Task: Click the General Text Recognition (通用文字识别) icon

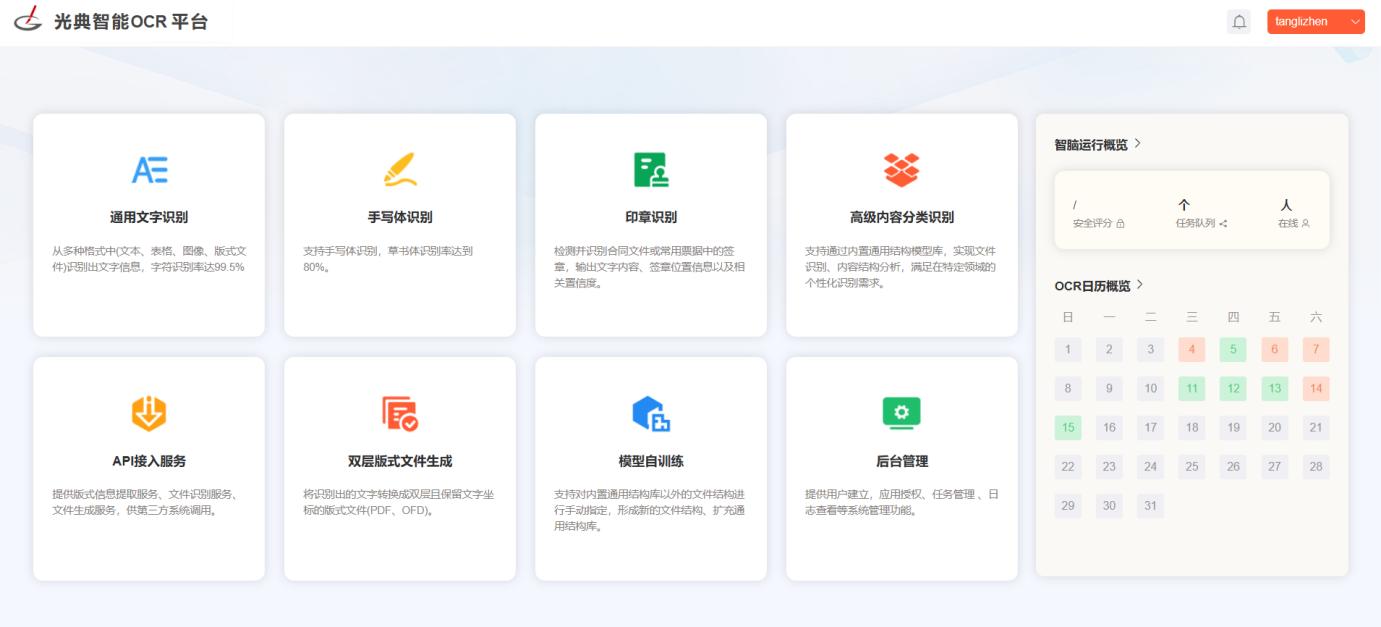Action: click(149, 171)
